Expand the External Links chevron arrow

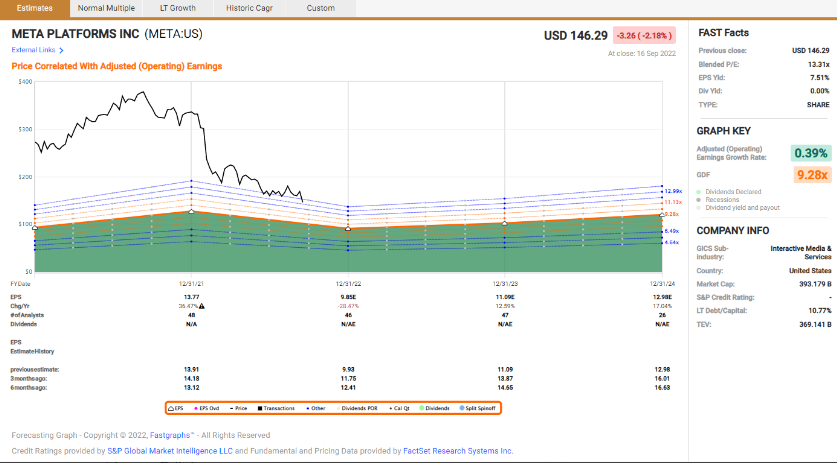coord(61,50)
